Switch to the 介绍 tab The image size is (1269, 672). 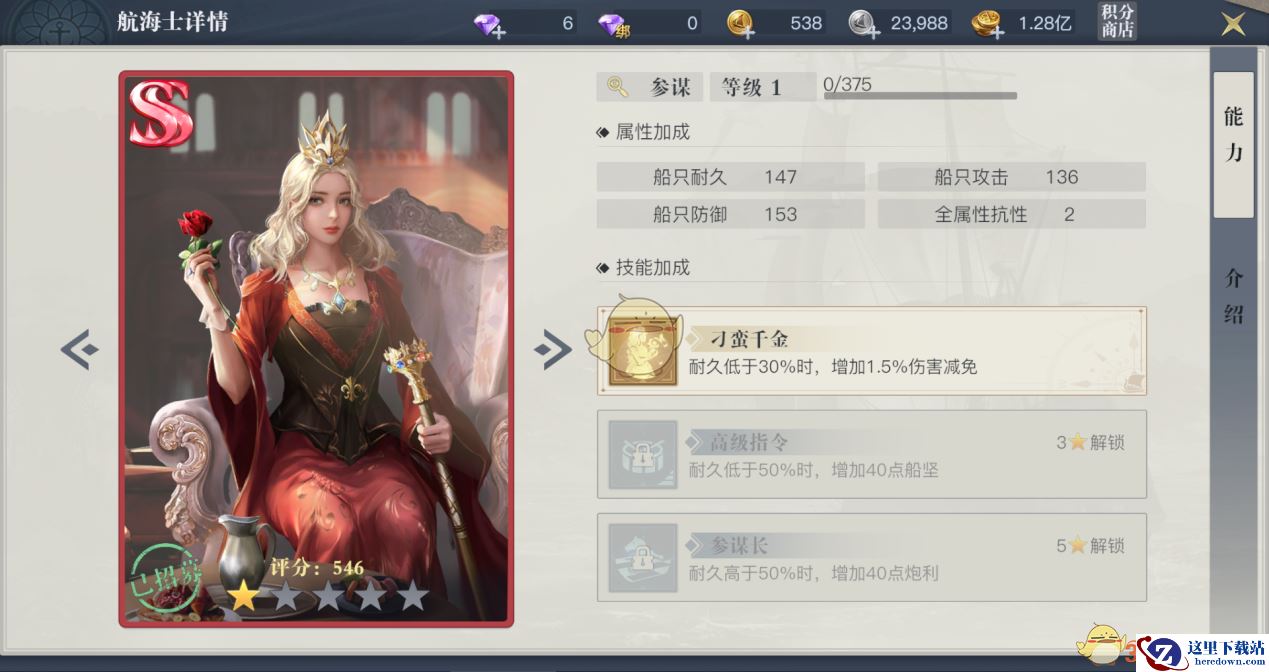click(x=1233, y=297)
